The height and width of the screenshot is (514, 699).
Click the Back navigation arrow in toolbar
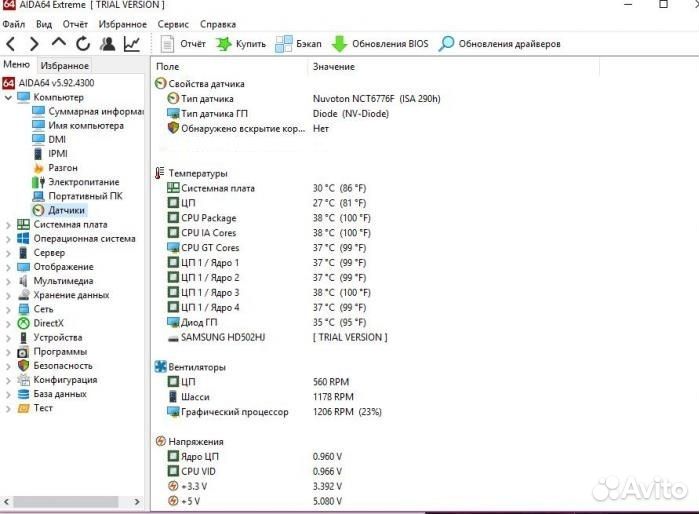point(11,44)
